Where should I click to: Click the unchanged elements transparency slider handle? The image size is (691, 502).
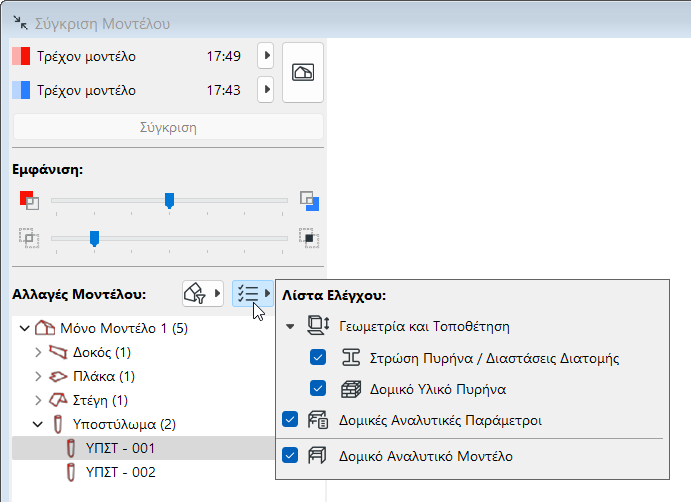pyautogui.click(x=94, y=238)
